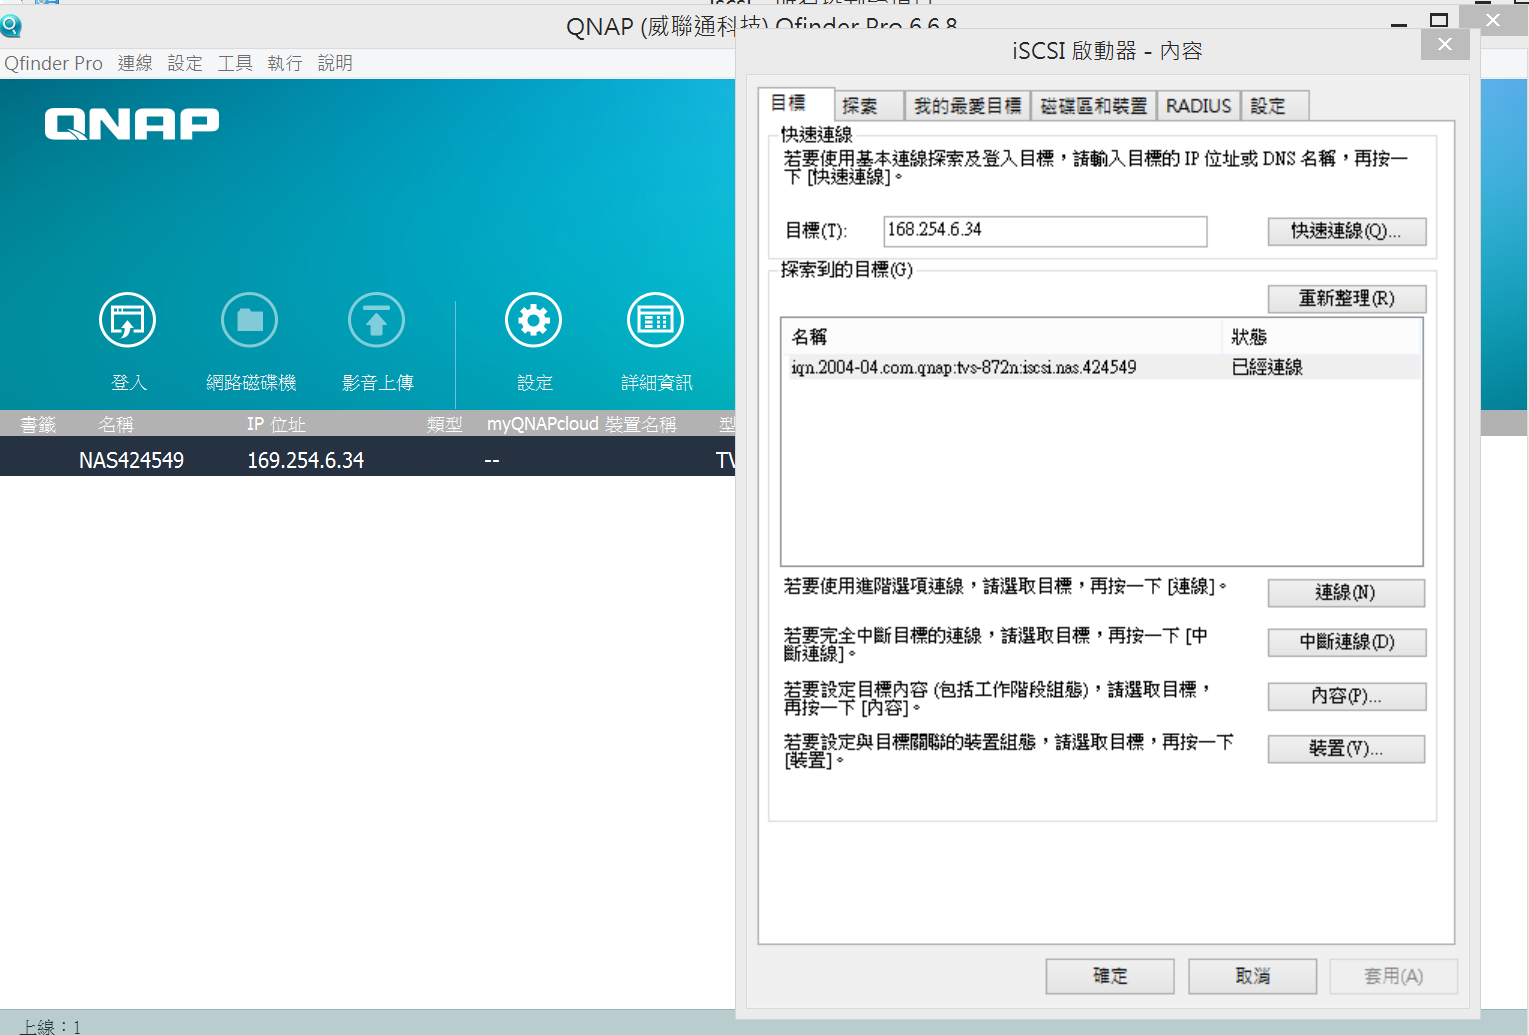
Task: Open the 說明 help menu
Action: (x=335, y=63)
